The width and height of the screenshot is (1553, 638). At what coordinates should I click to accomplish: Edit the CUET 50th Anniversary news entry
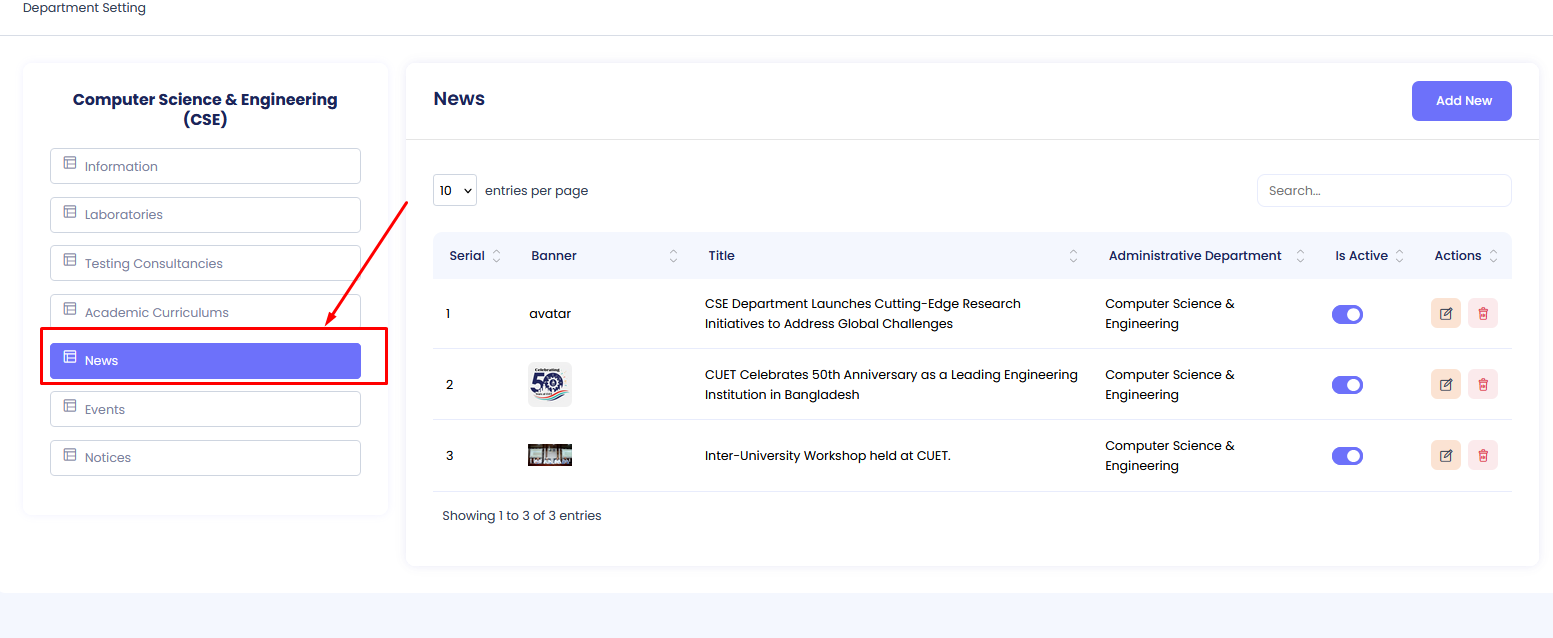[1445, 385]
